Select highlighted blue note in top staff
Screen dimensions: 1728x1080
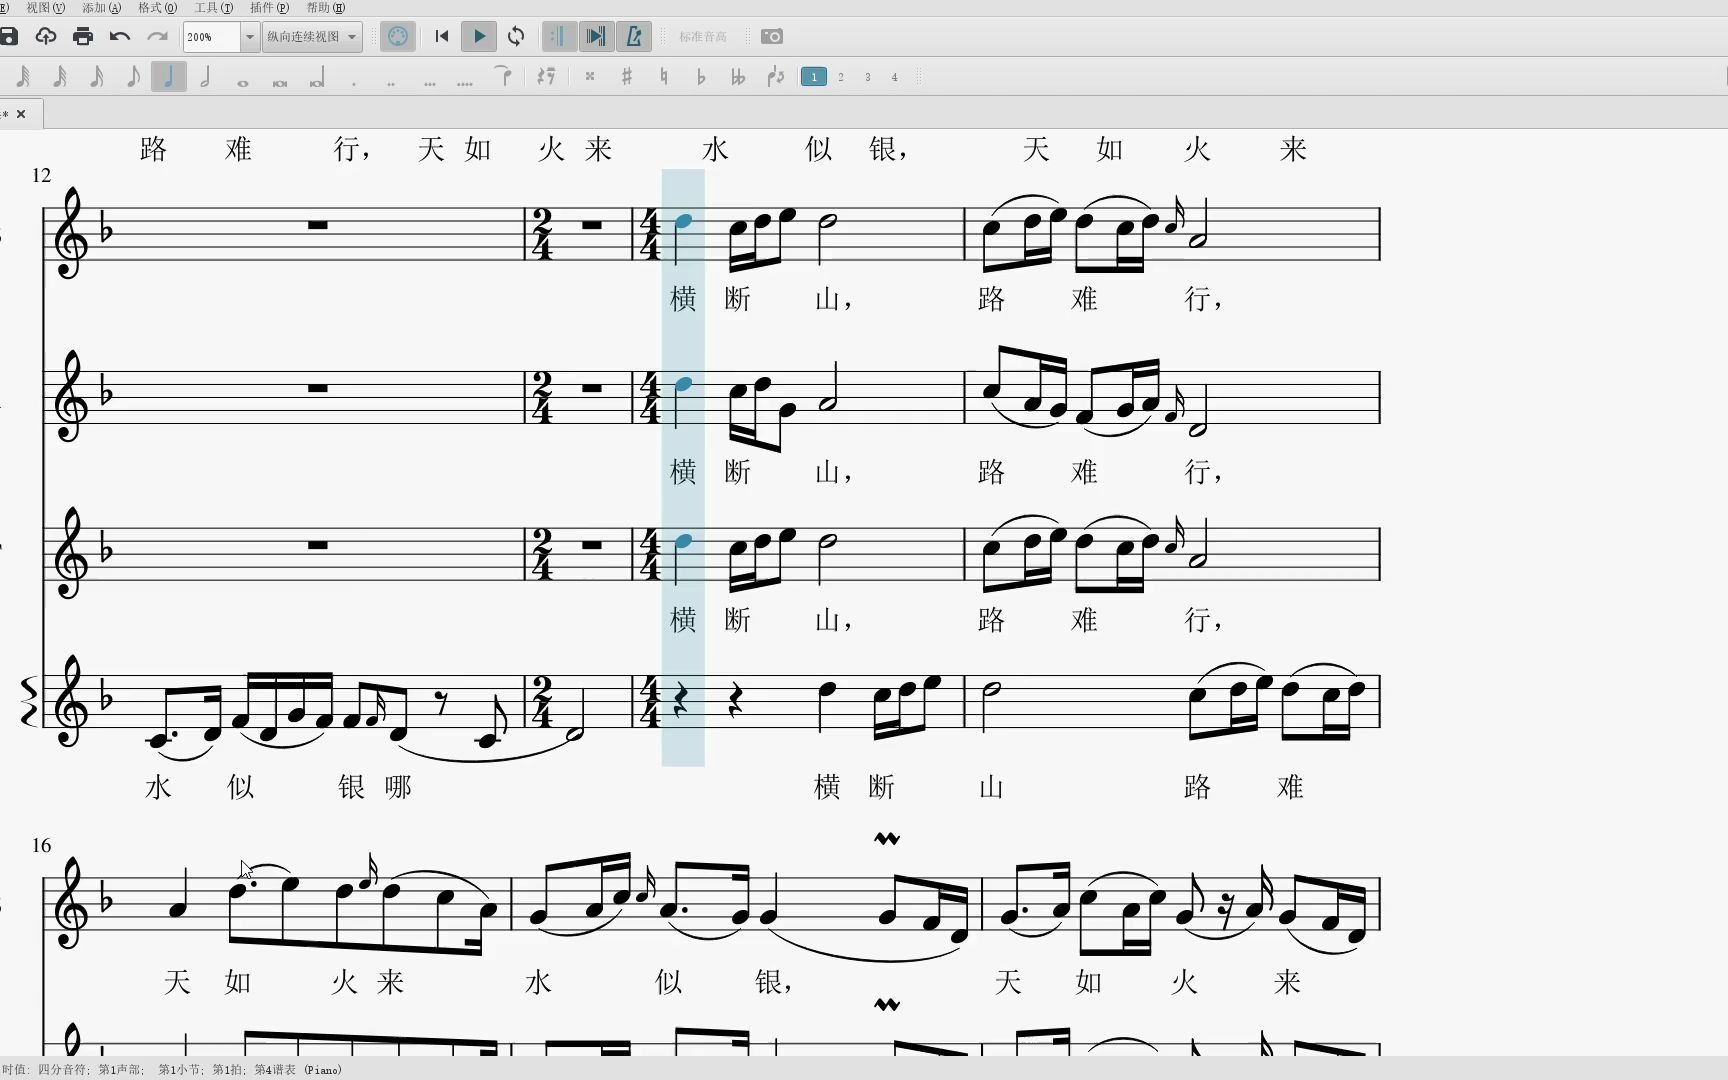684,221
